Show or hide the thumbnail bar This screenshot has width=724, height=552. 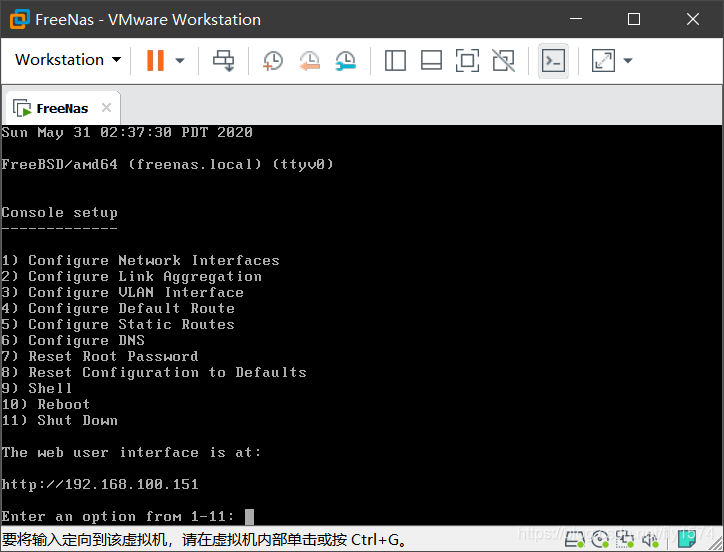(x=431, y=61)
